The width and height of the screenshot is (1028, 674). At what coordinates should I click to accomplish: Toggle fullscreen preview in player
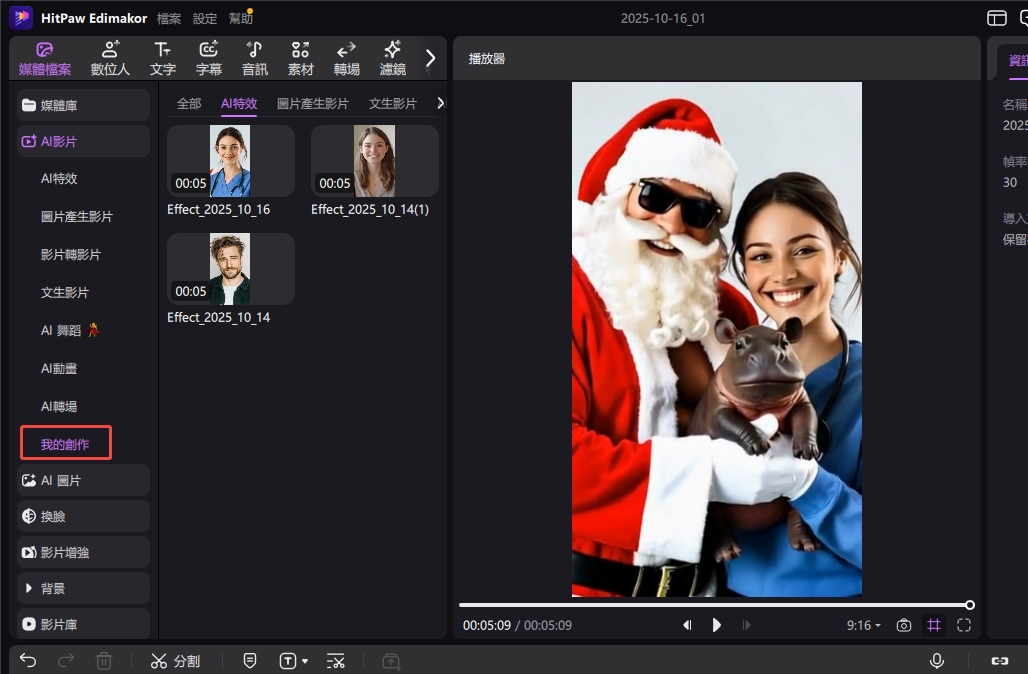964,625
